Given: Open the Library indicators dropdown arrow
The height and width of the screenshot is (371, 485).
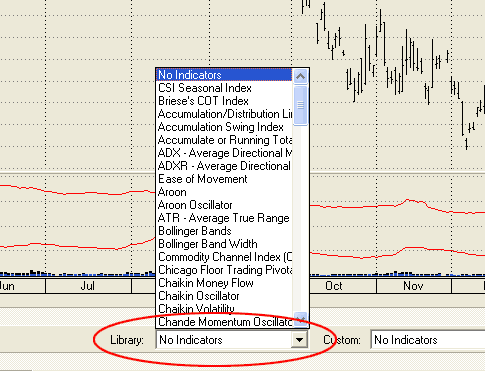Looking at the screenshot, I should click(x=299, y=340).
